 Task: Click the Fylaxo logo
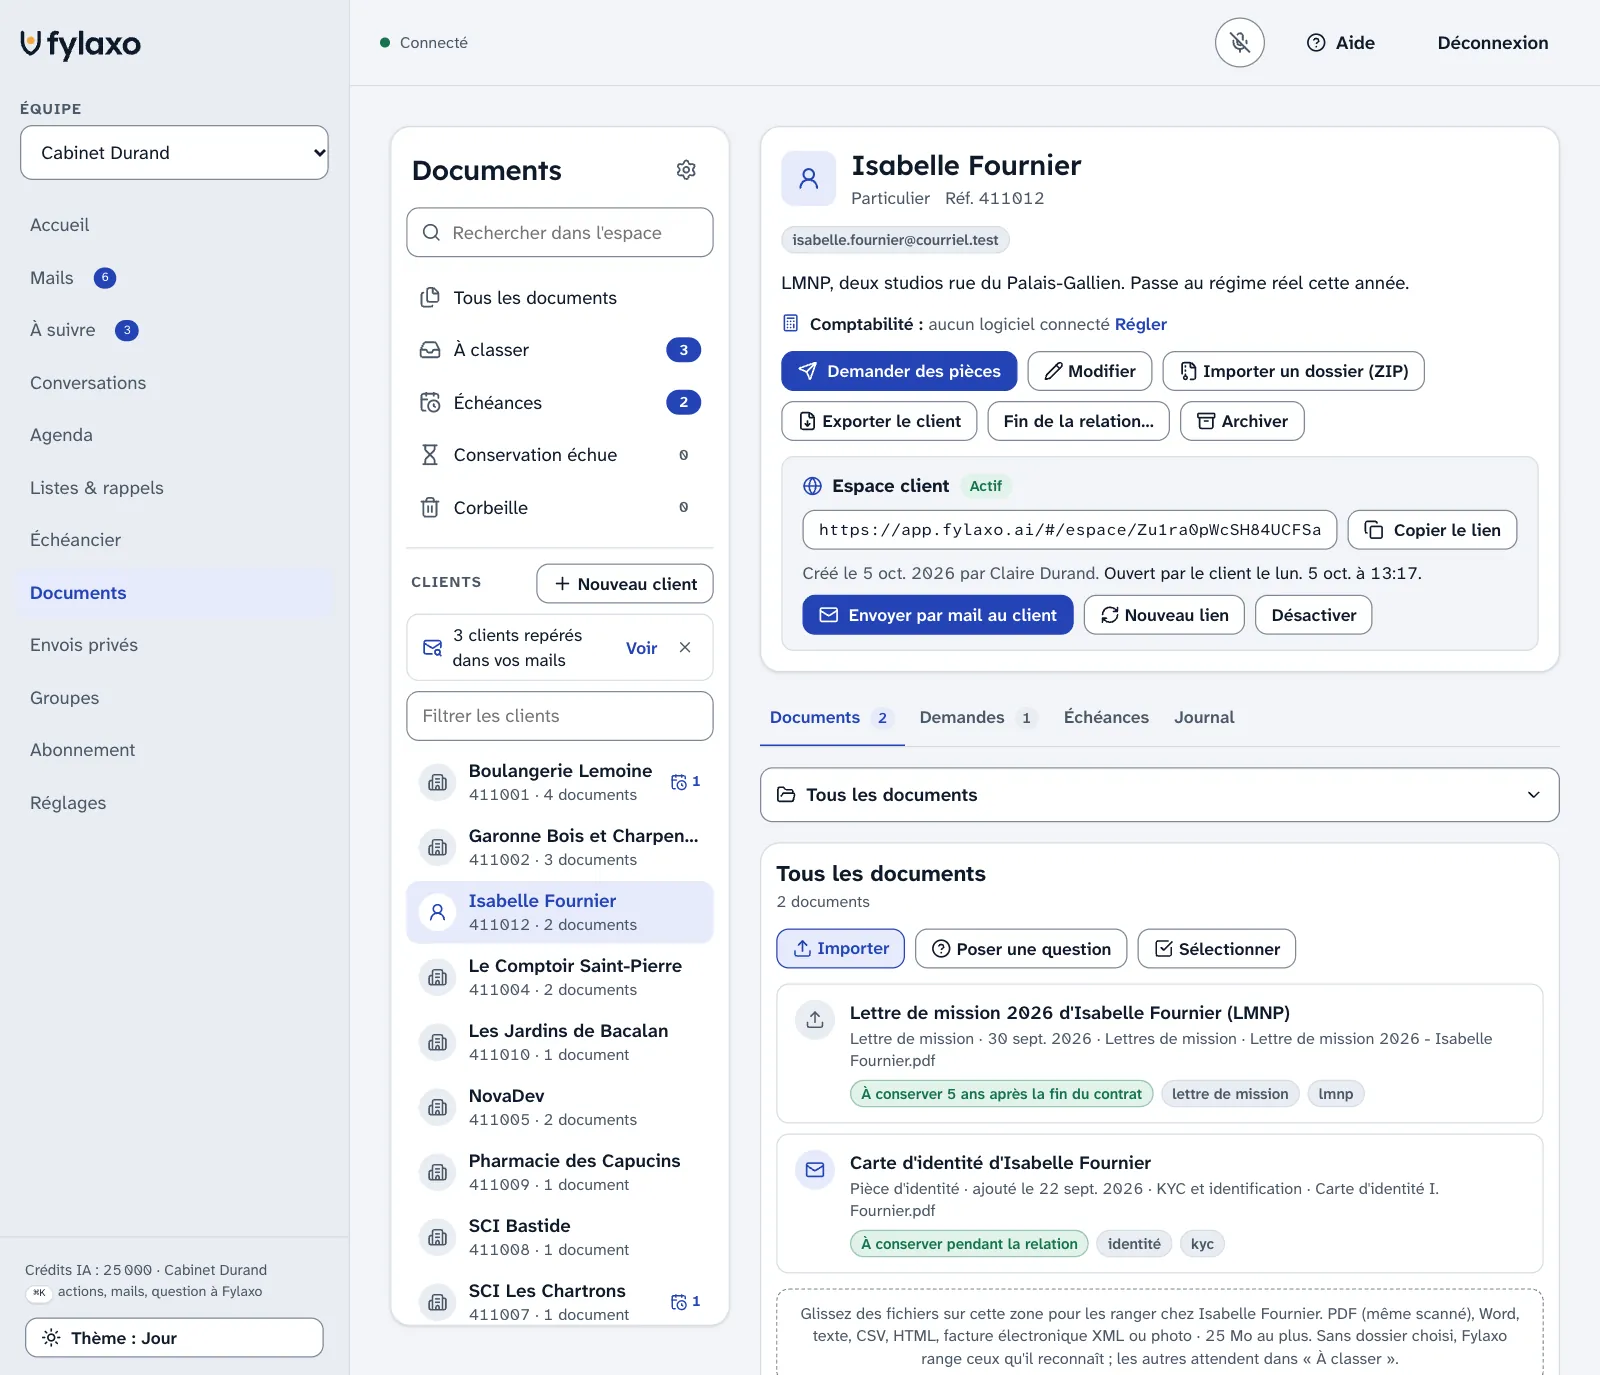point(81,44)
